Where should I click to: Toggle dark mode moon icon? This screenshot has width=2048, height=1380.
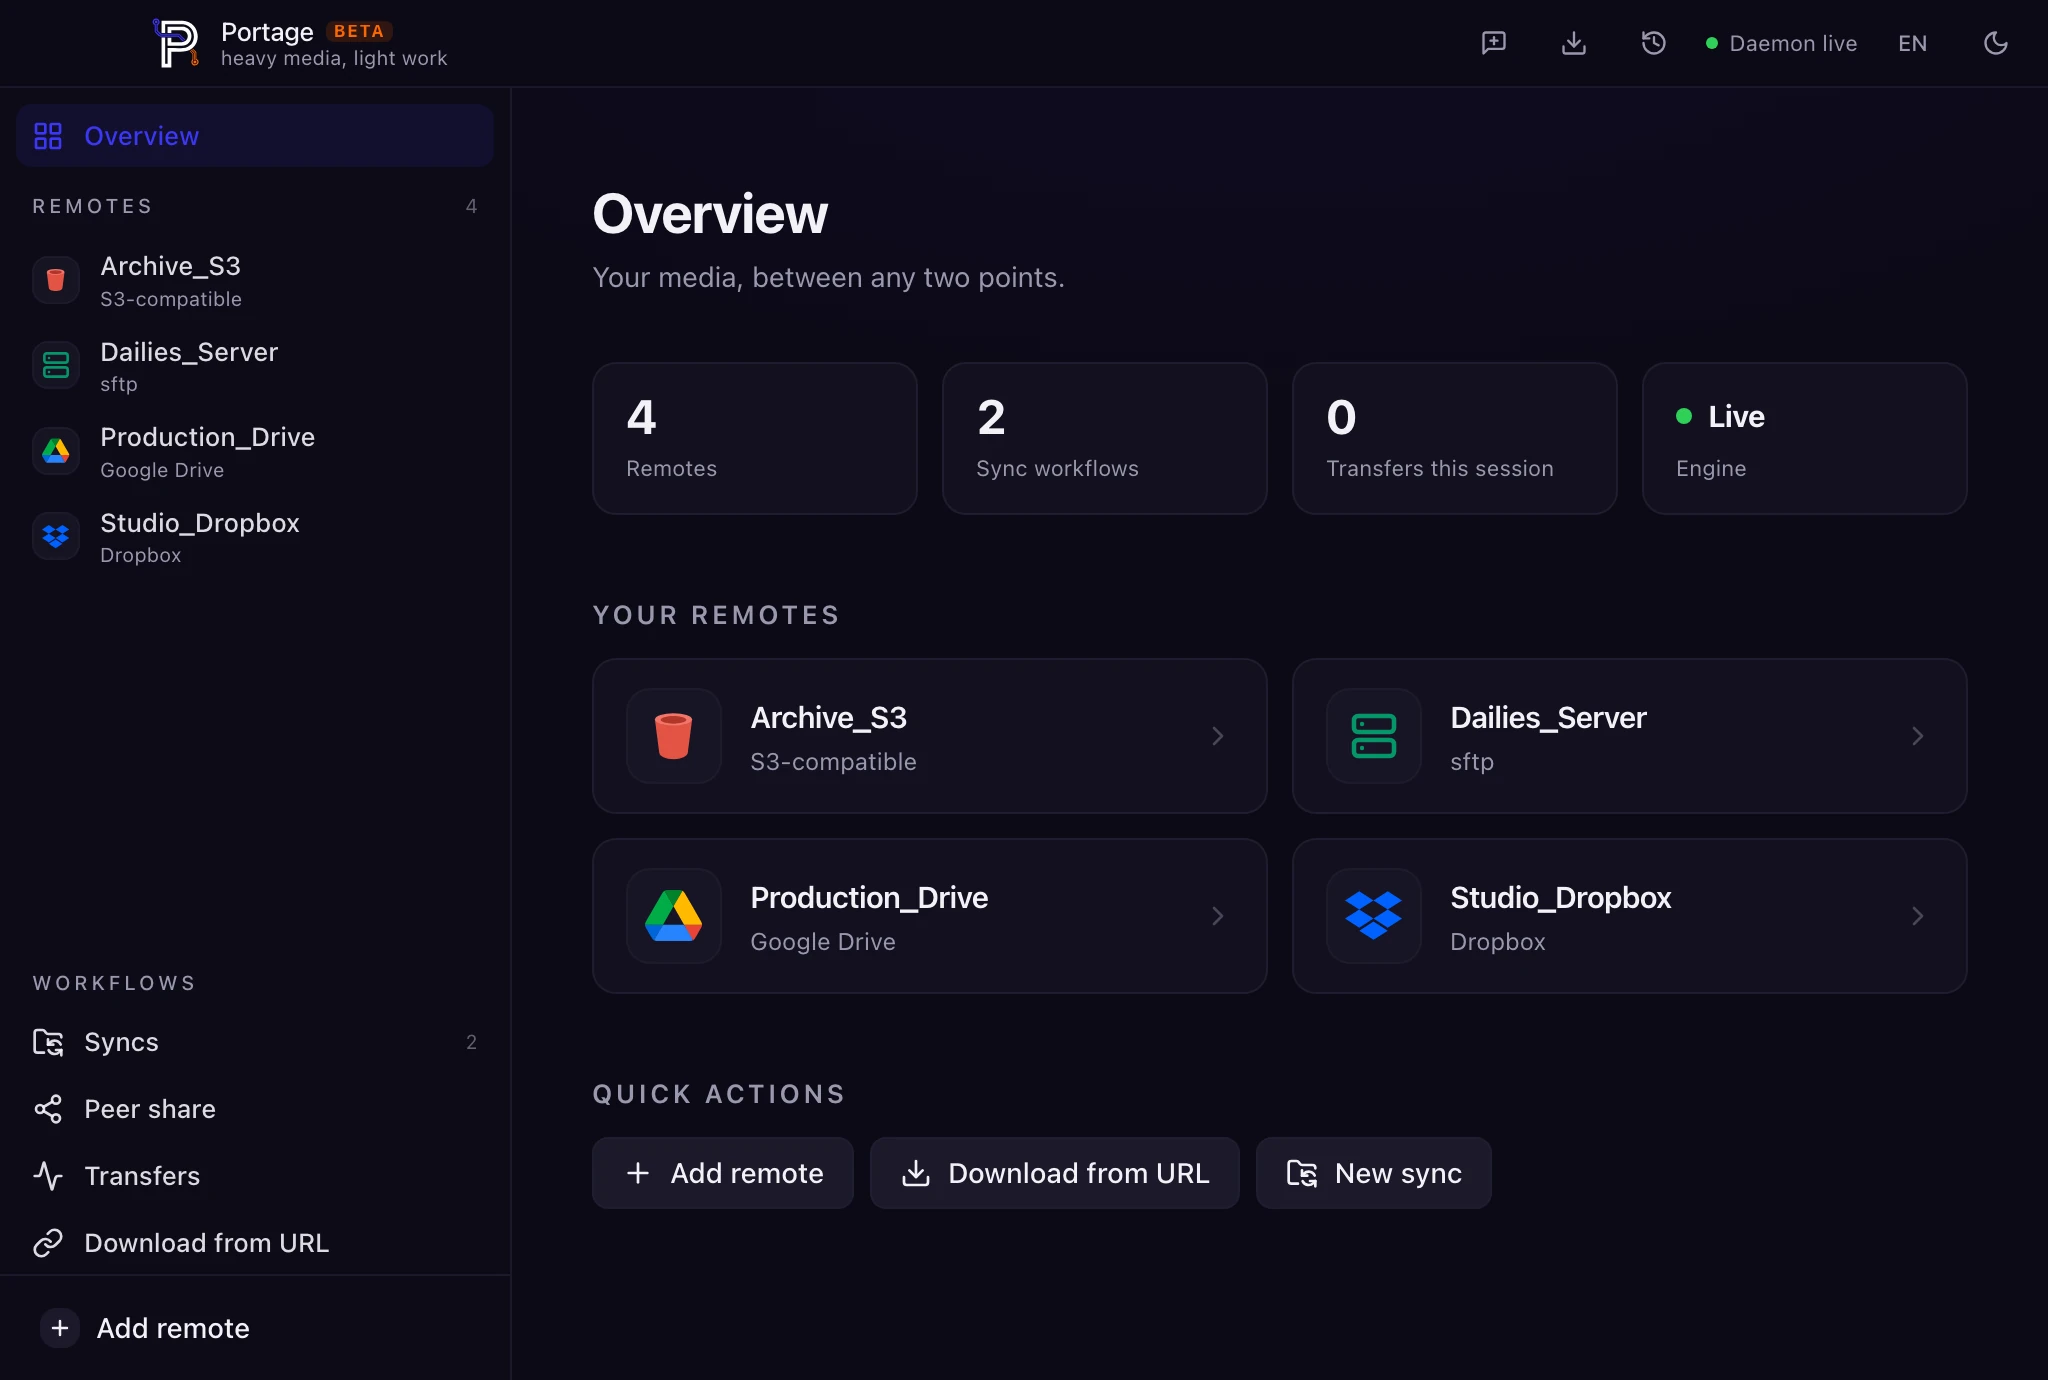pos(1996,43)
